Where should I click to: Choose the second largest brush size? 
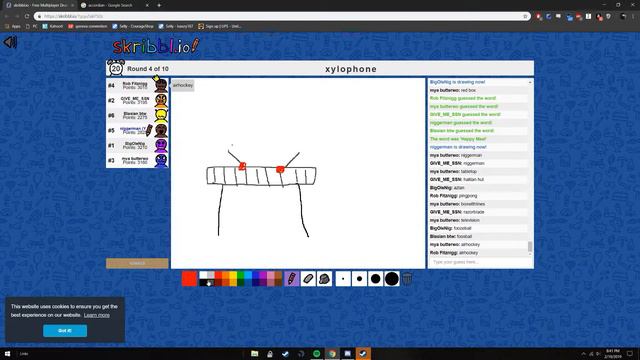point(376,279)
